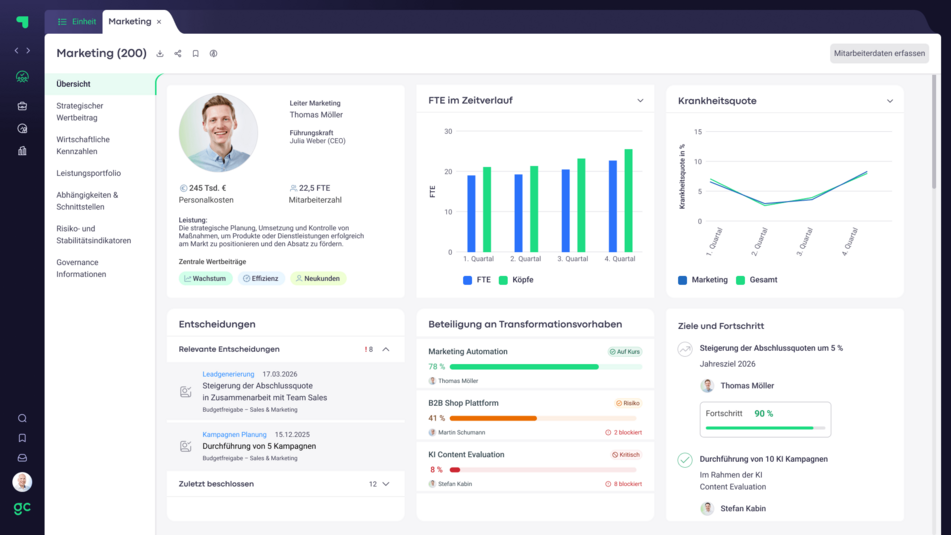
Task: Open the inbox icon in sidebar
Action: click(x=22, y=458)
